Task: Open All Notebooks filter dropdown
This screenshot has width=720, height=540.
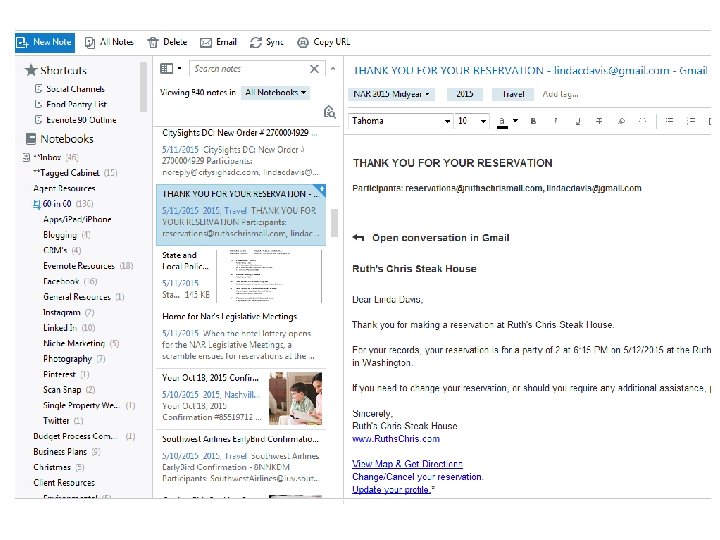Action: (275, 92)
